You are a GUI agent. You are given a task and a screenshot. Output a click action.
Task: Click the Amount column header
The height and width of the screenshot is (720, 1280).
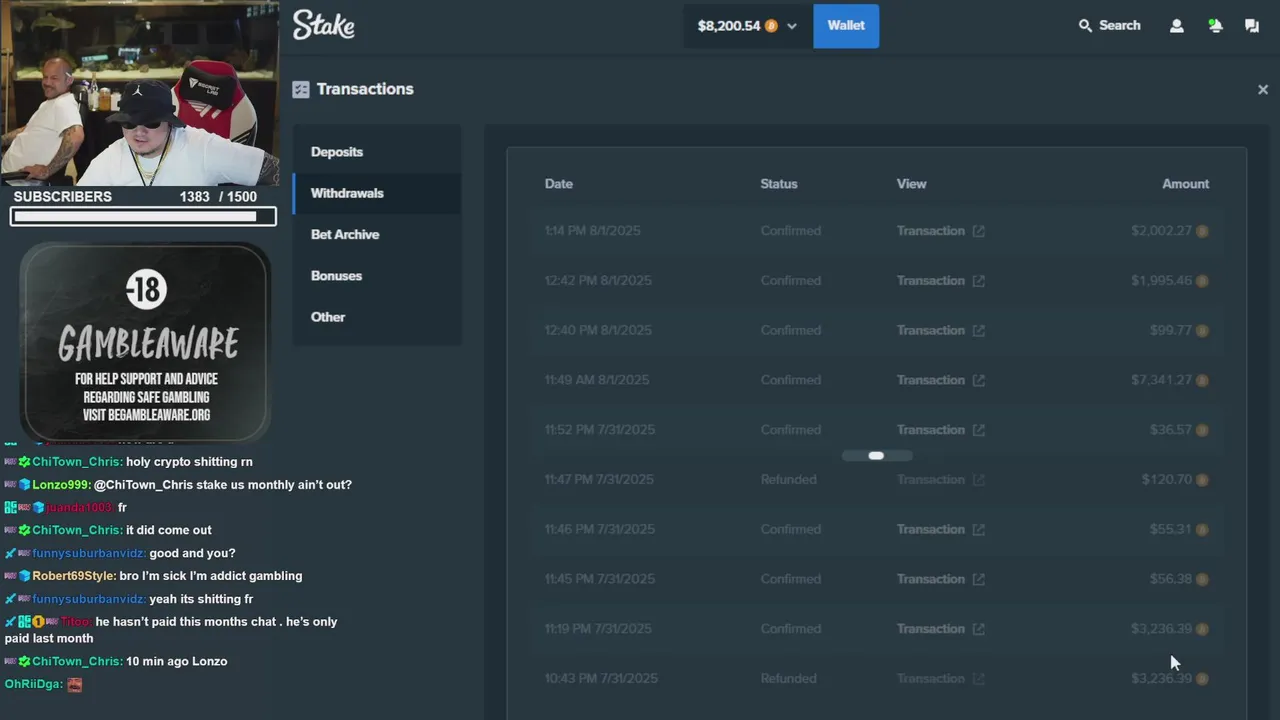(x=1185, y=184)
